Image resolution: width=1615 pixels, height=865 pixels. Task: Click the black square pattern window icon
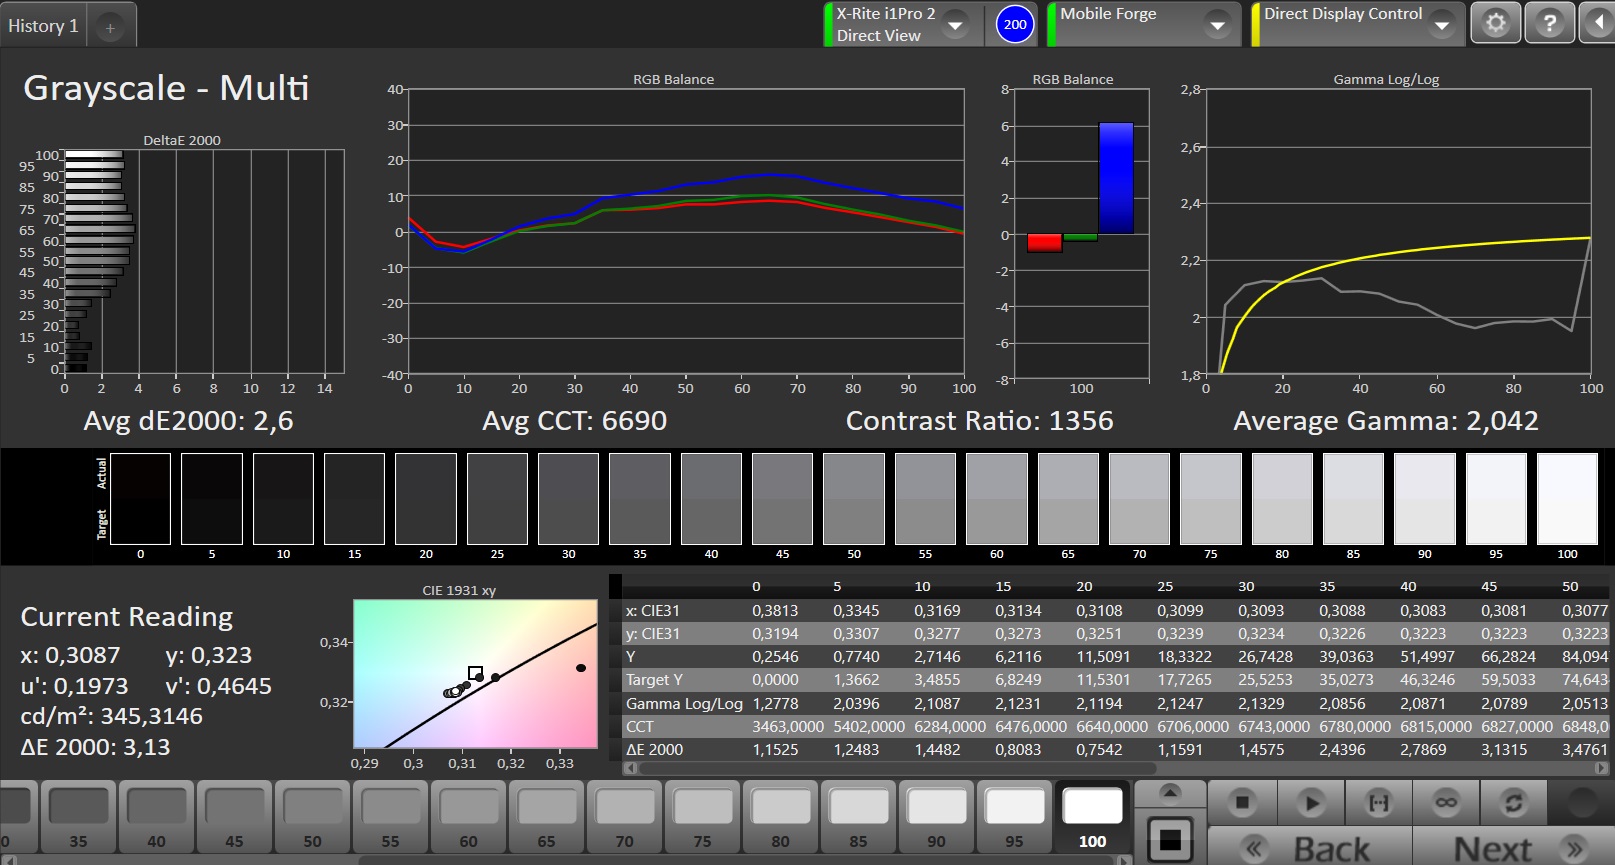point(1170,840)
